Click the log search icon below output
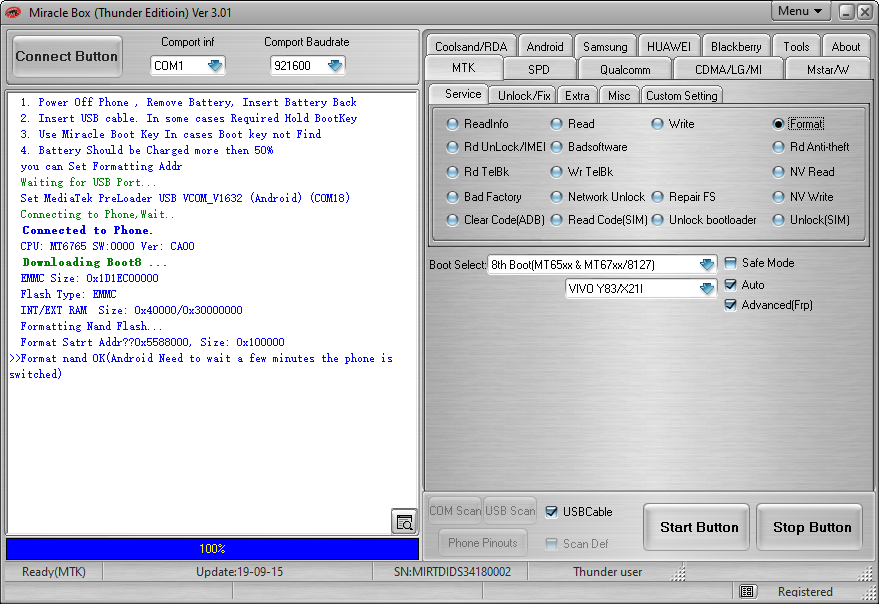The width and height of the screenshot is (879, 604). [404, 522]
